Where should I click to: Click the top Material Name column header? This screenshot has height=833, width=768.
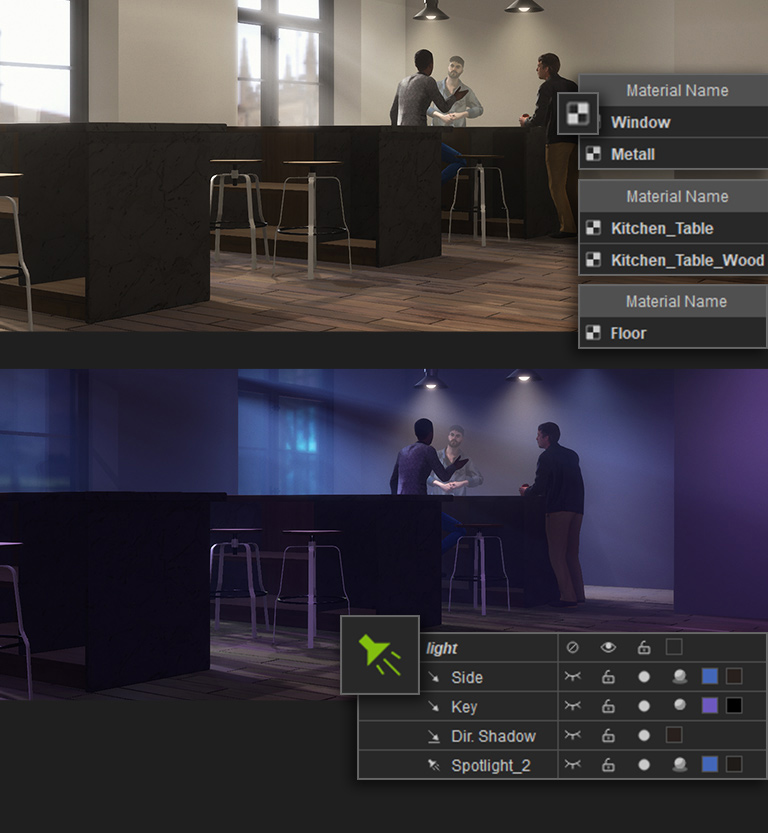676,90
